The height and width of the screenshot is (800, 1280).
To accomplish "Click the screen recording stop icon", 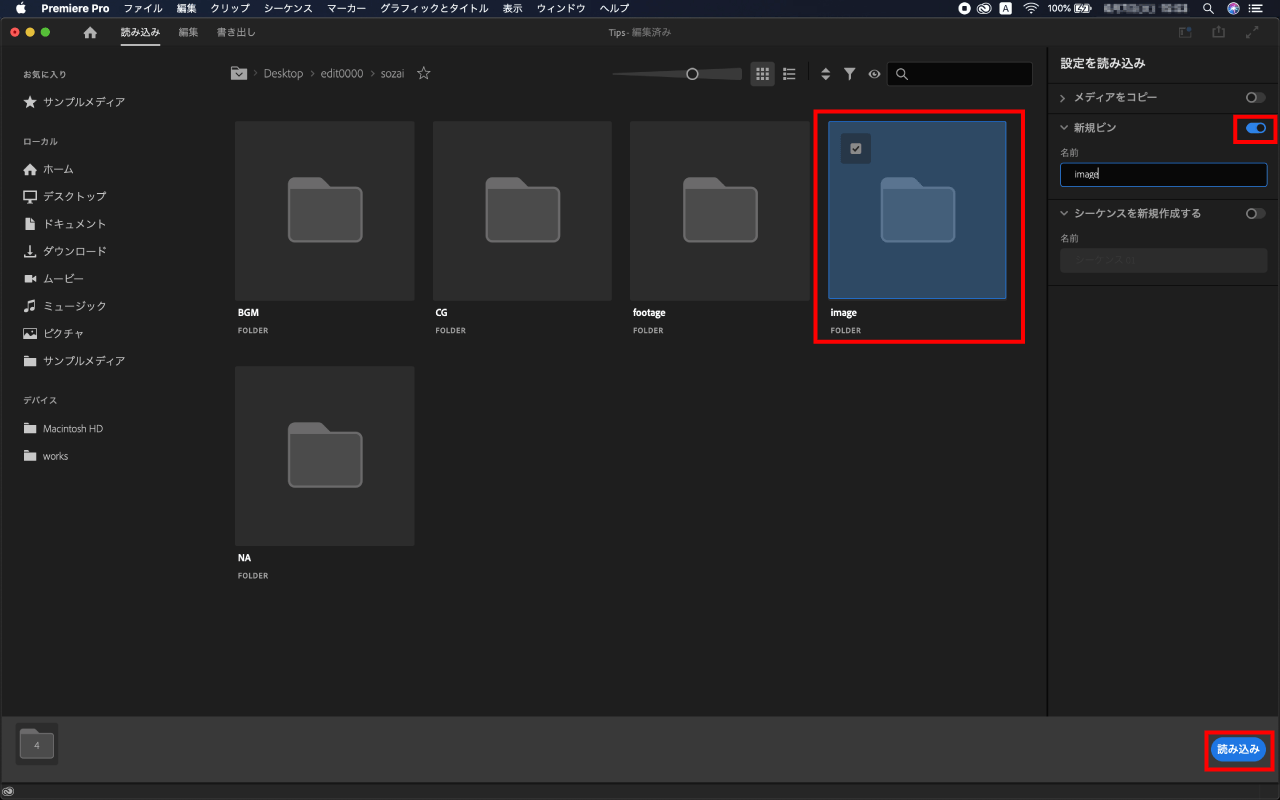I will [x=964, y=8].
